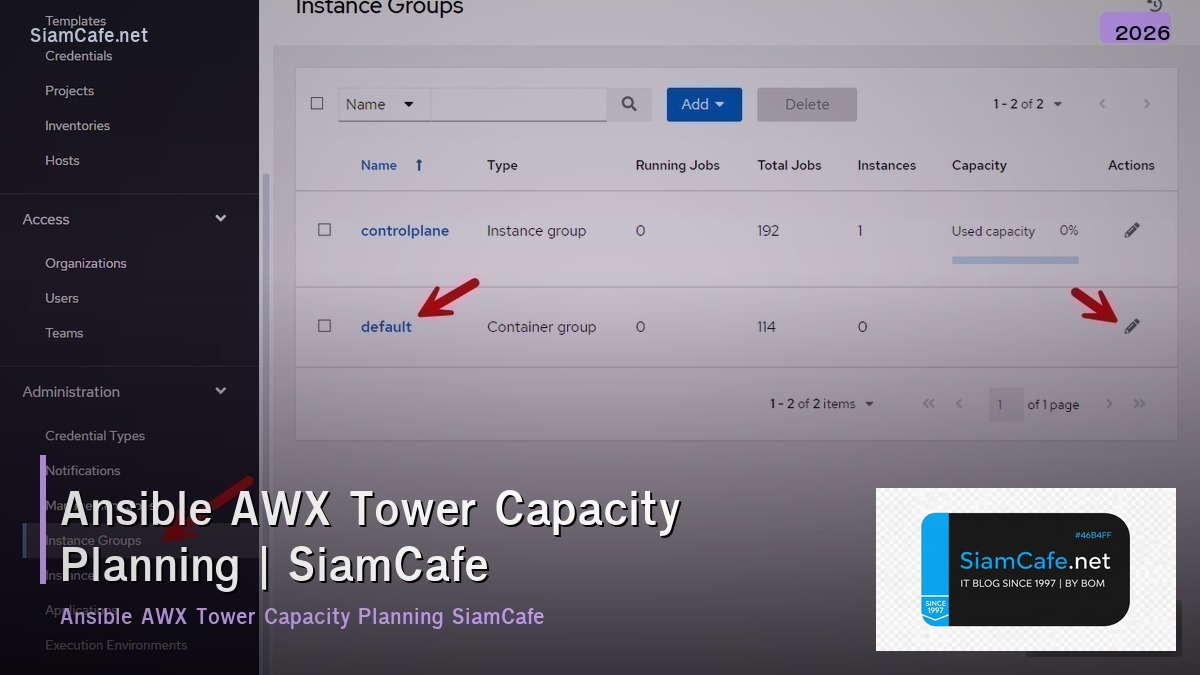The width and height of the screenshot is (1200, 675).
Task: Click the search magnifier icon
Action: (629, 103)
